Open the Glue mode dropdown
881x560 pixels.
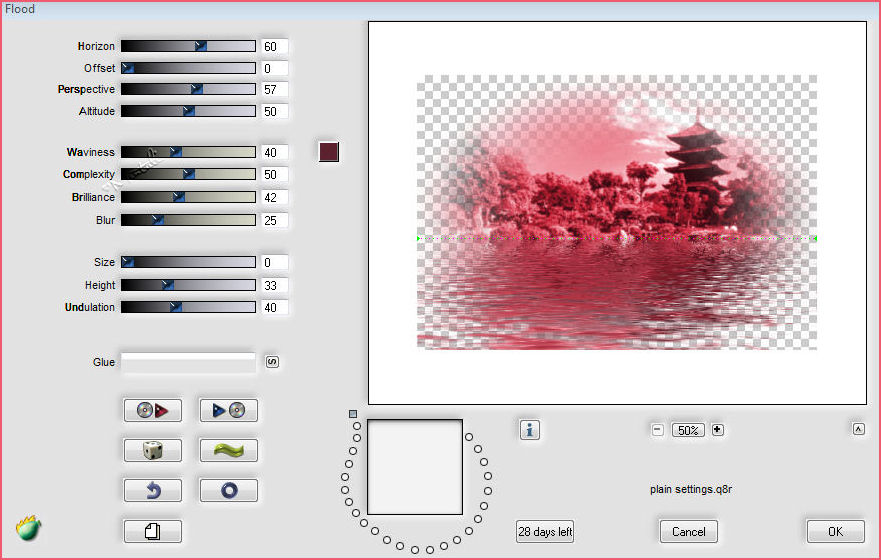click(188, 362)
